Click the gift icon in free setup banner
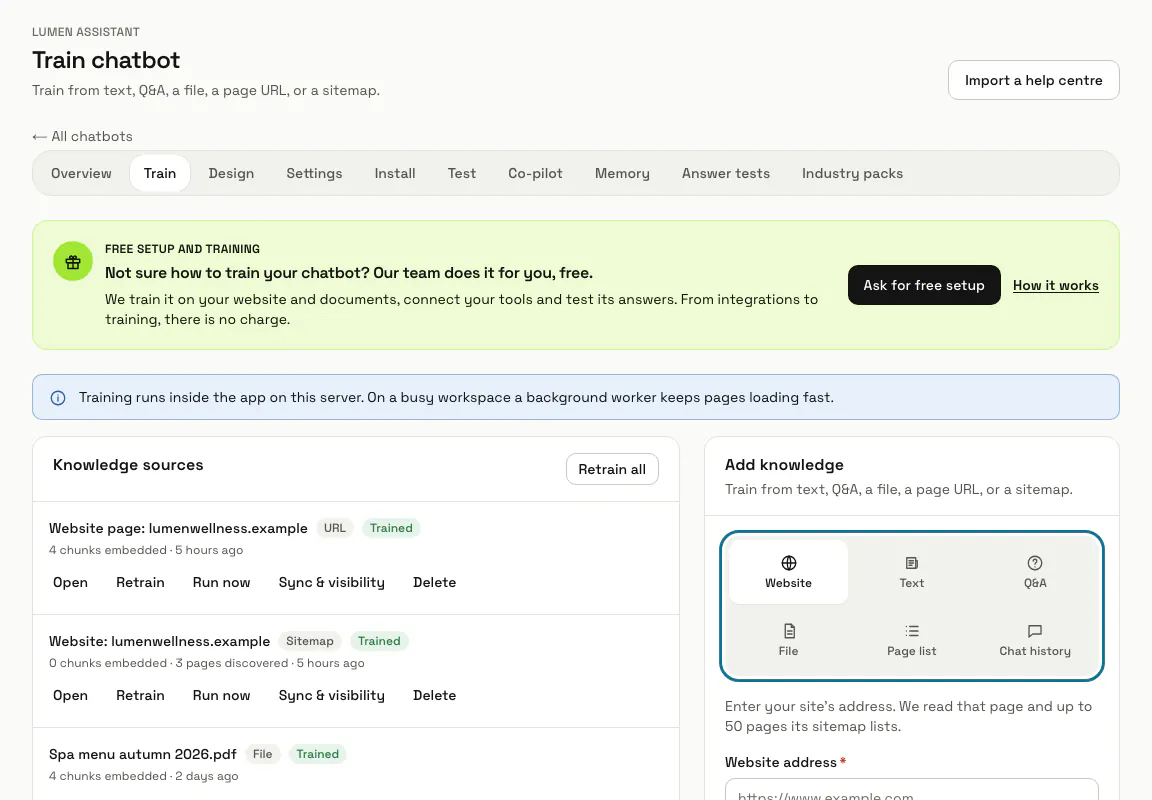This screenshot has width=1152, height=800. 73,262
